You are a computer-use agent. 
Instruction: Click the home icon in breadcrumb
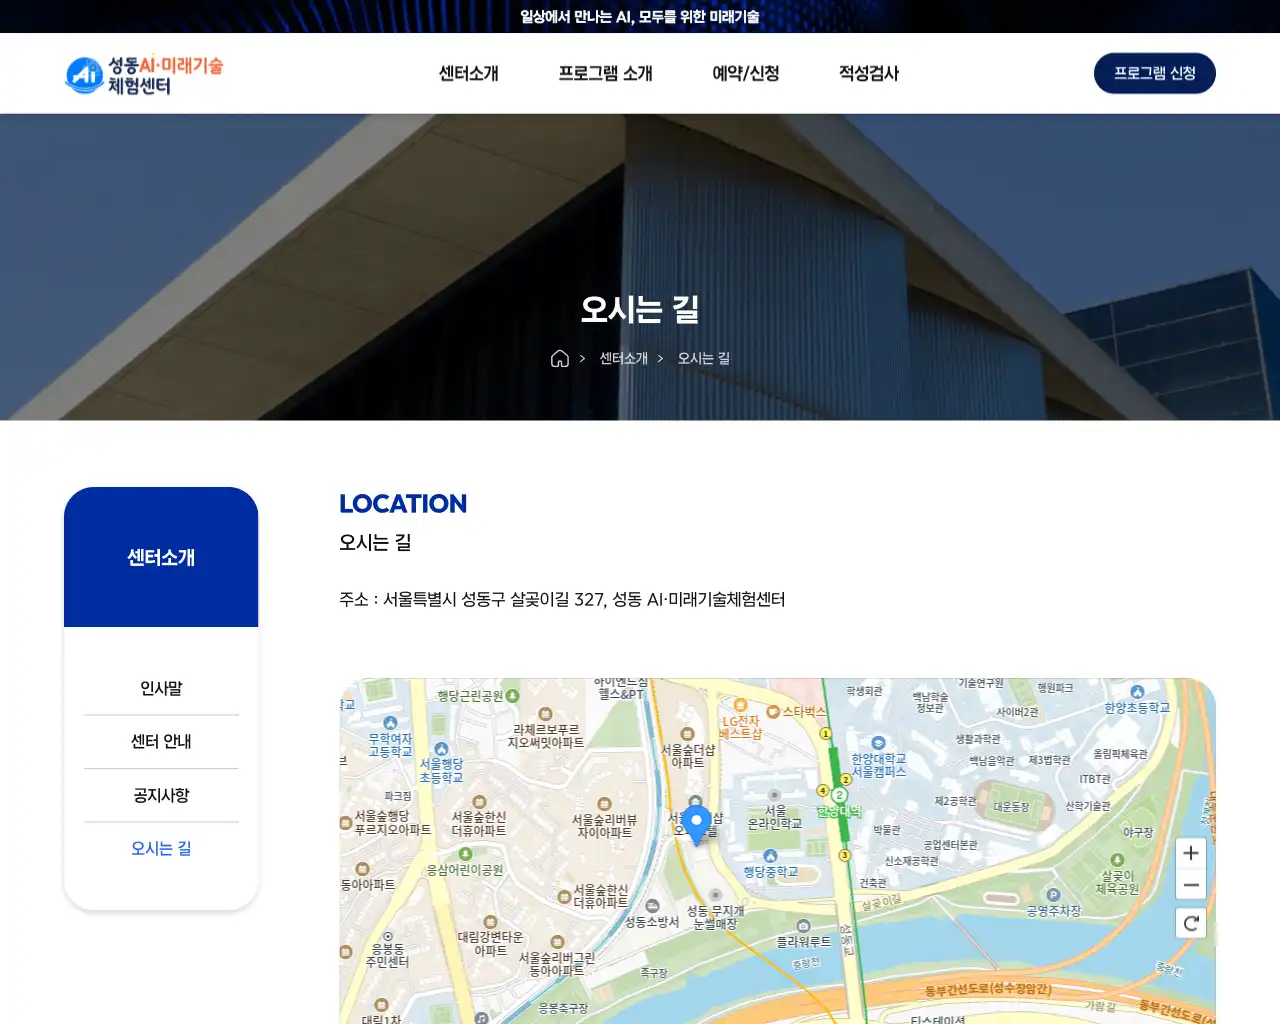pos(560,358)
